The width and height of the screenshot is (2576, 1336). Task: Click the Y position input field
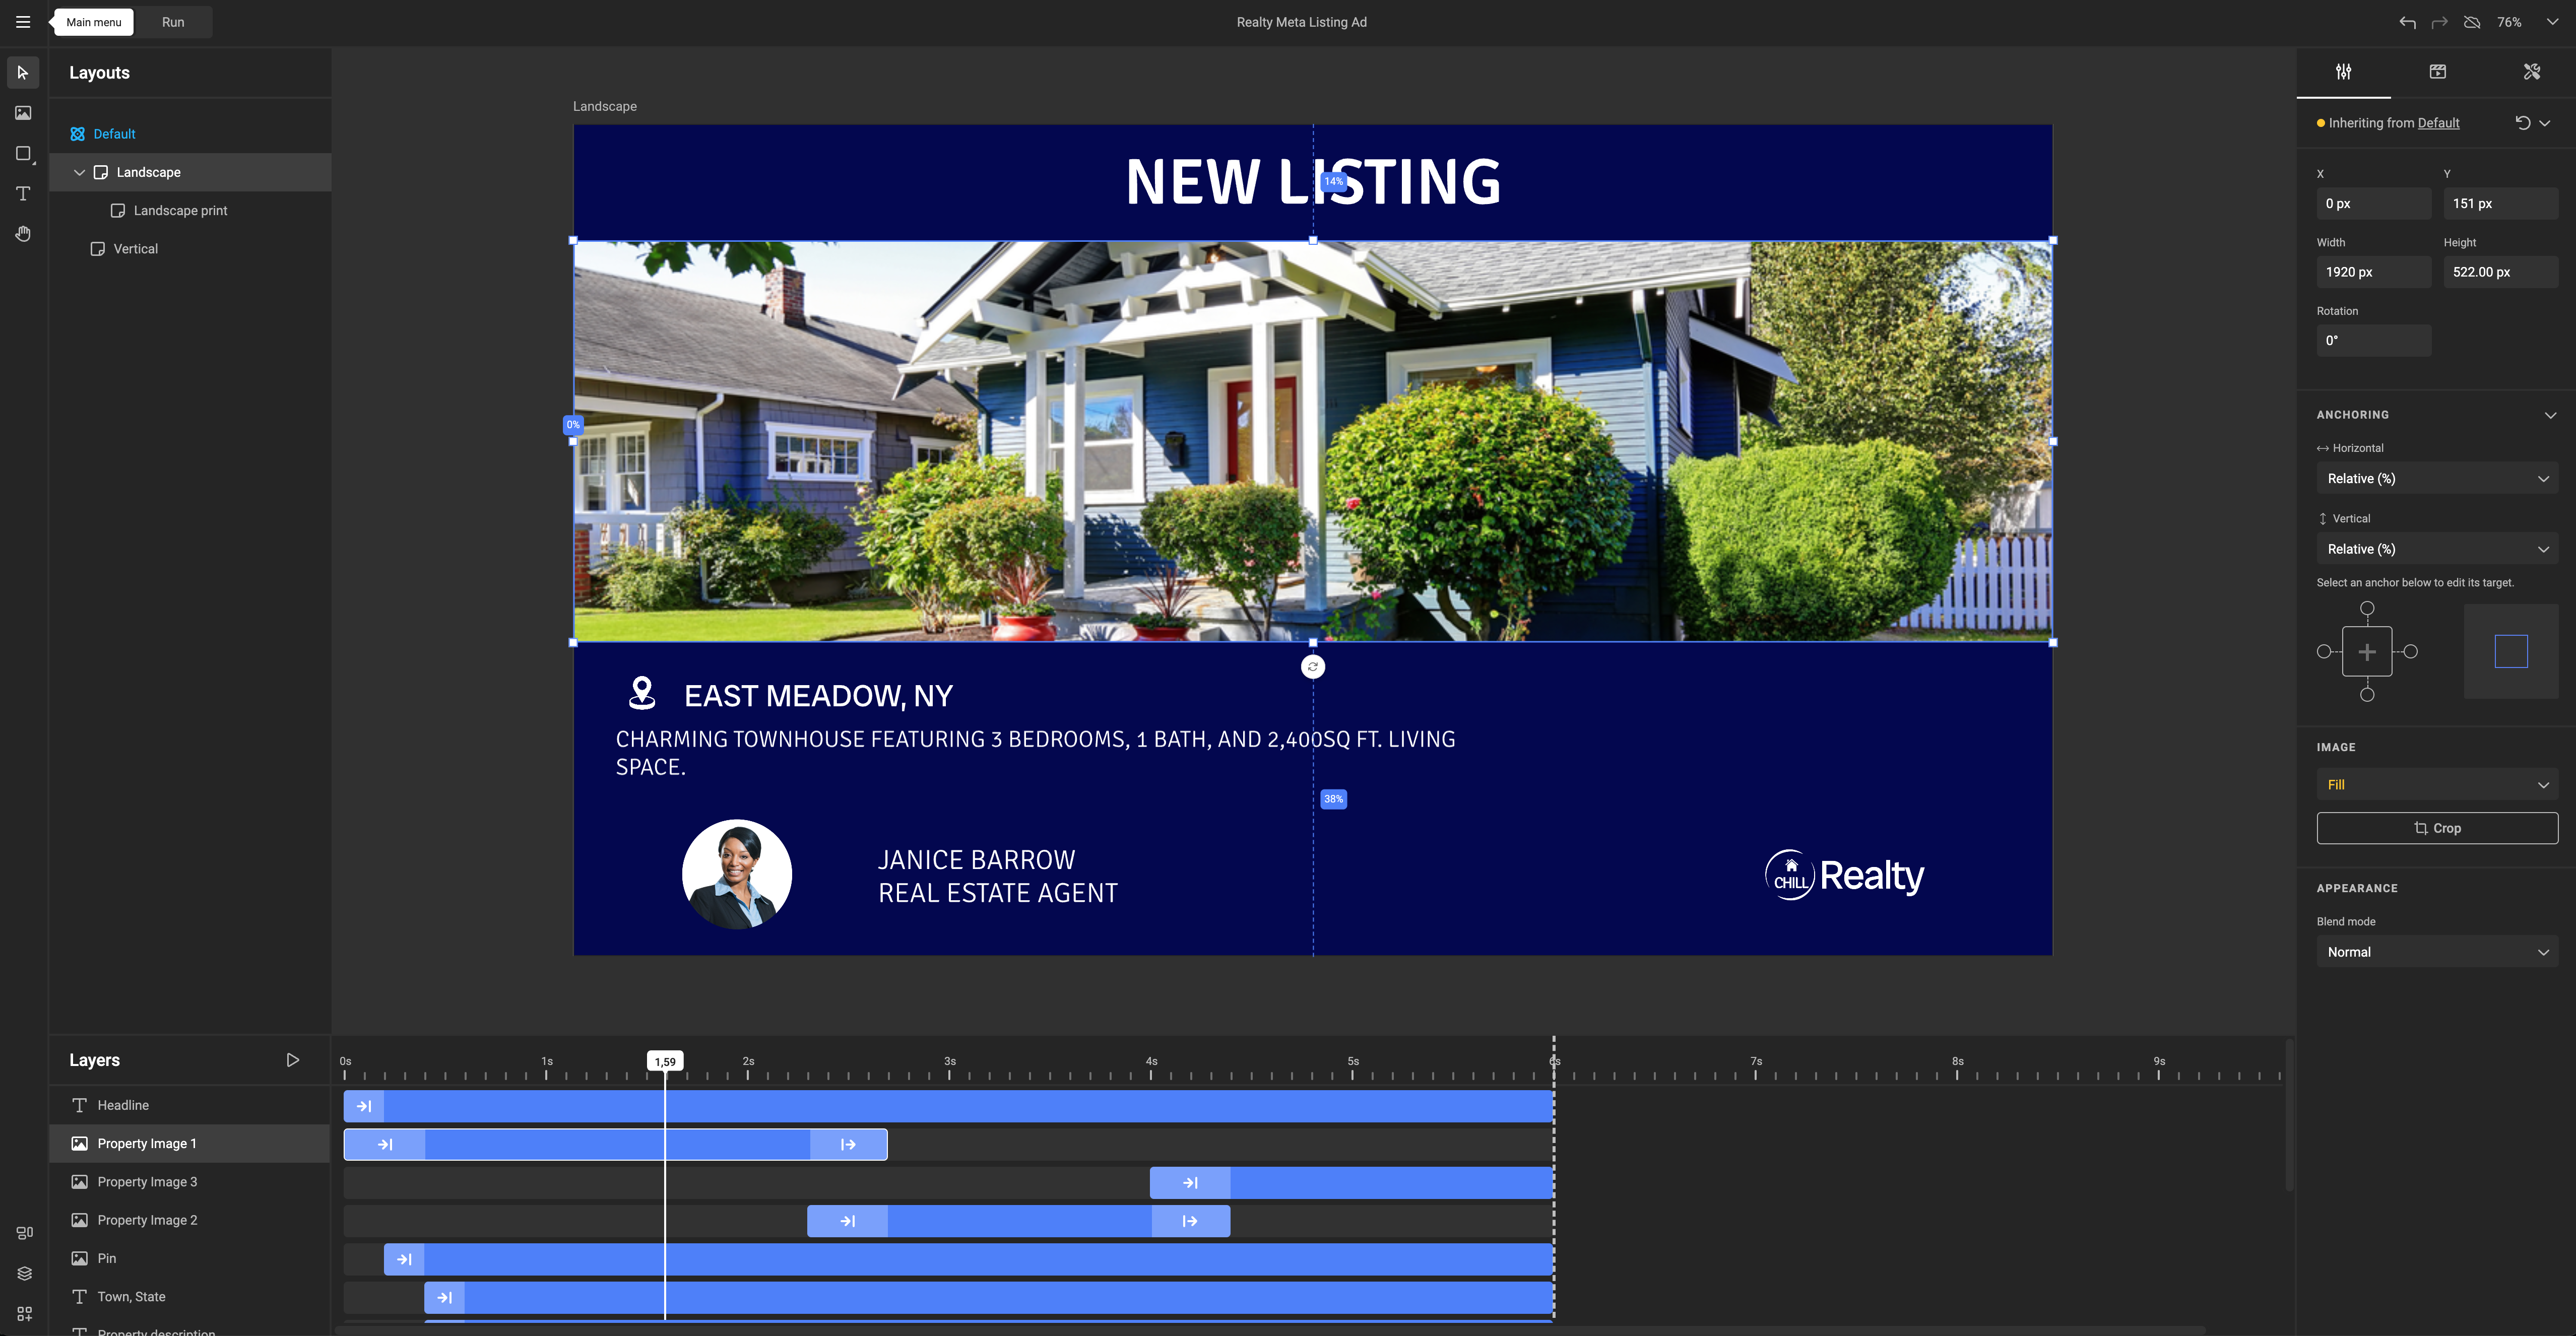pos(2500,203)
